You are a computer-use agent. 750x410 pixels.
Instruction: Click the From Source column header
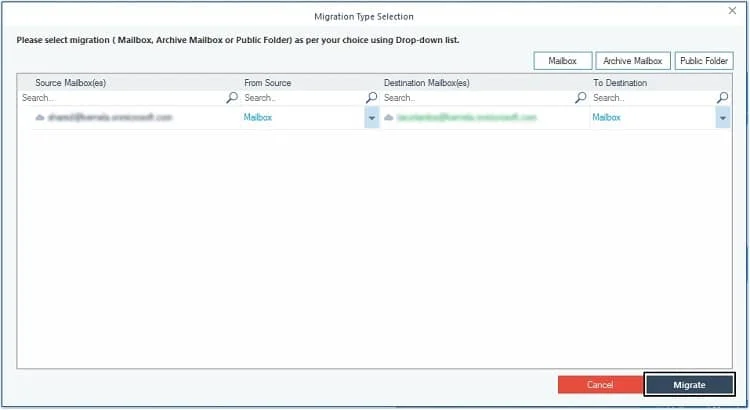(267, 83)
